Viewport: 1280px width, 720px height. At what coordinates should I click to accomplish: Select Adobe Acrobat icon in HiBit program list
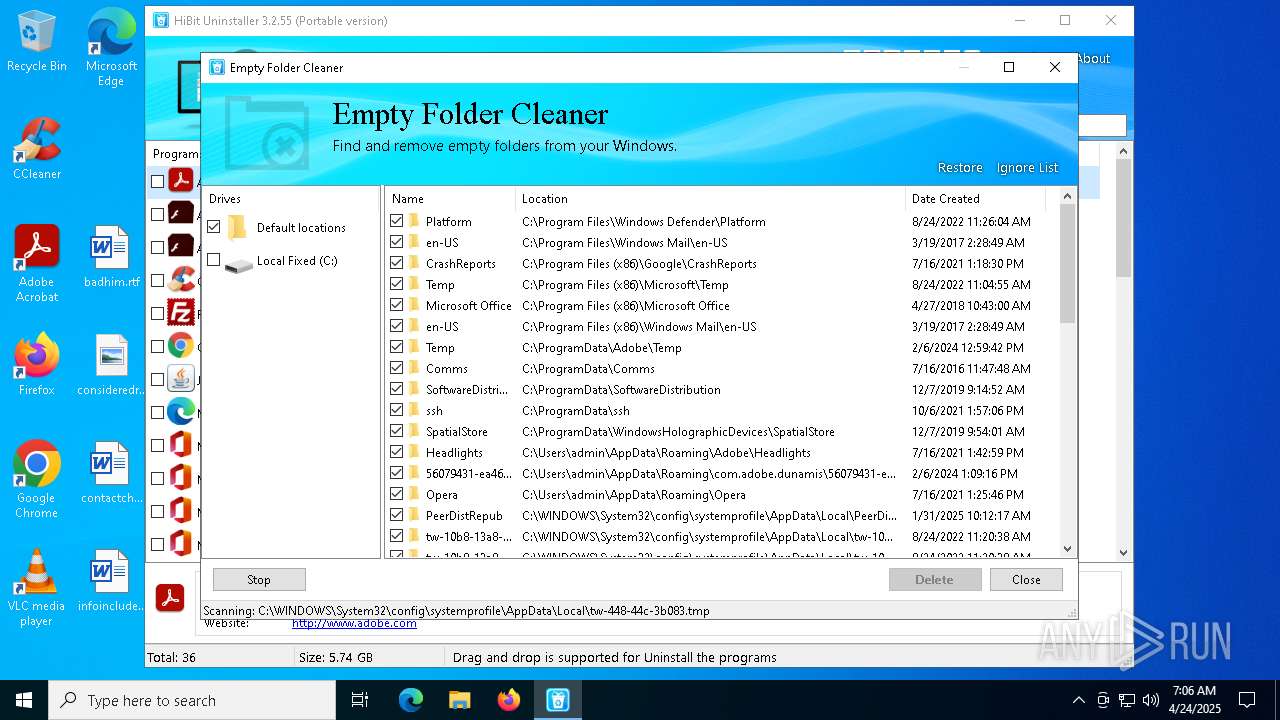click(180, 181)
